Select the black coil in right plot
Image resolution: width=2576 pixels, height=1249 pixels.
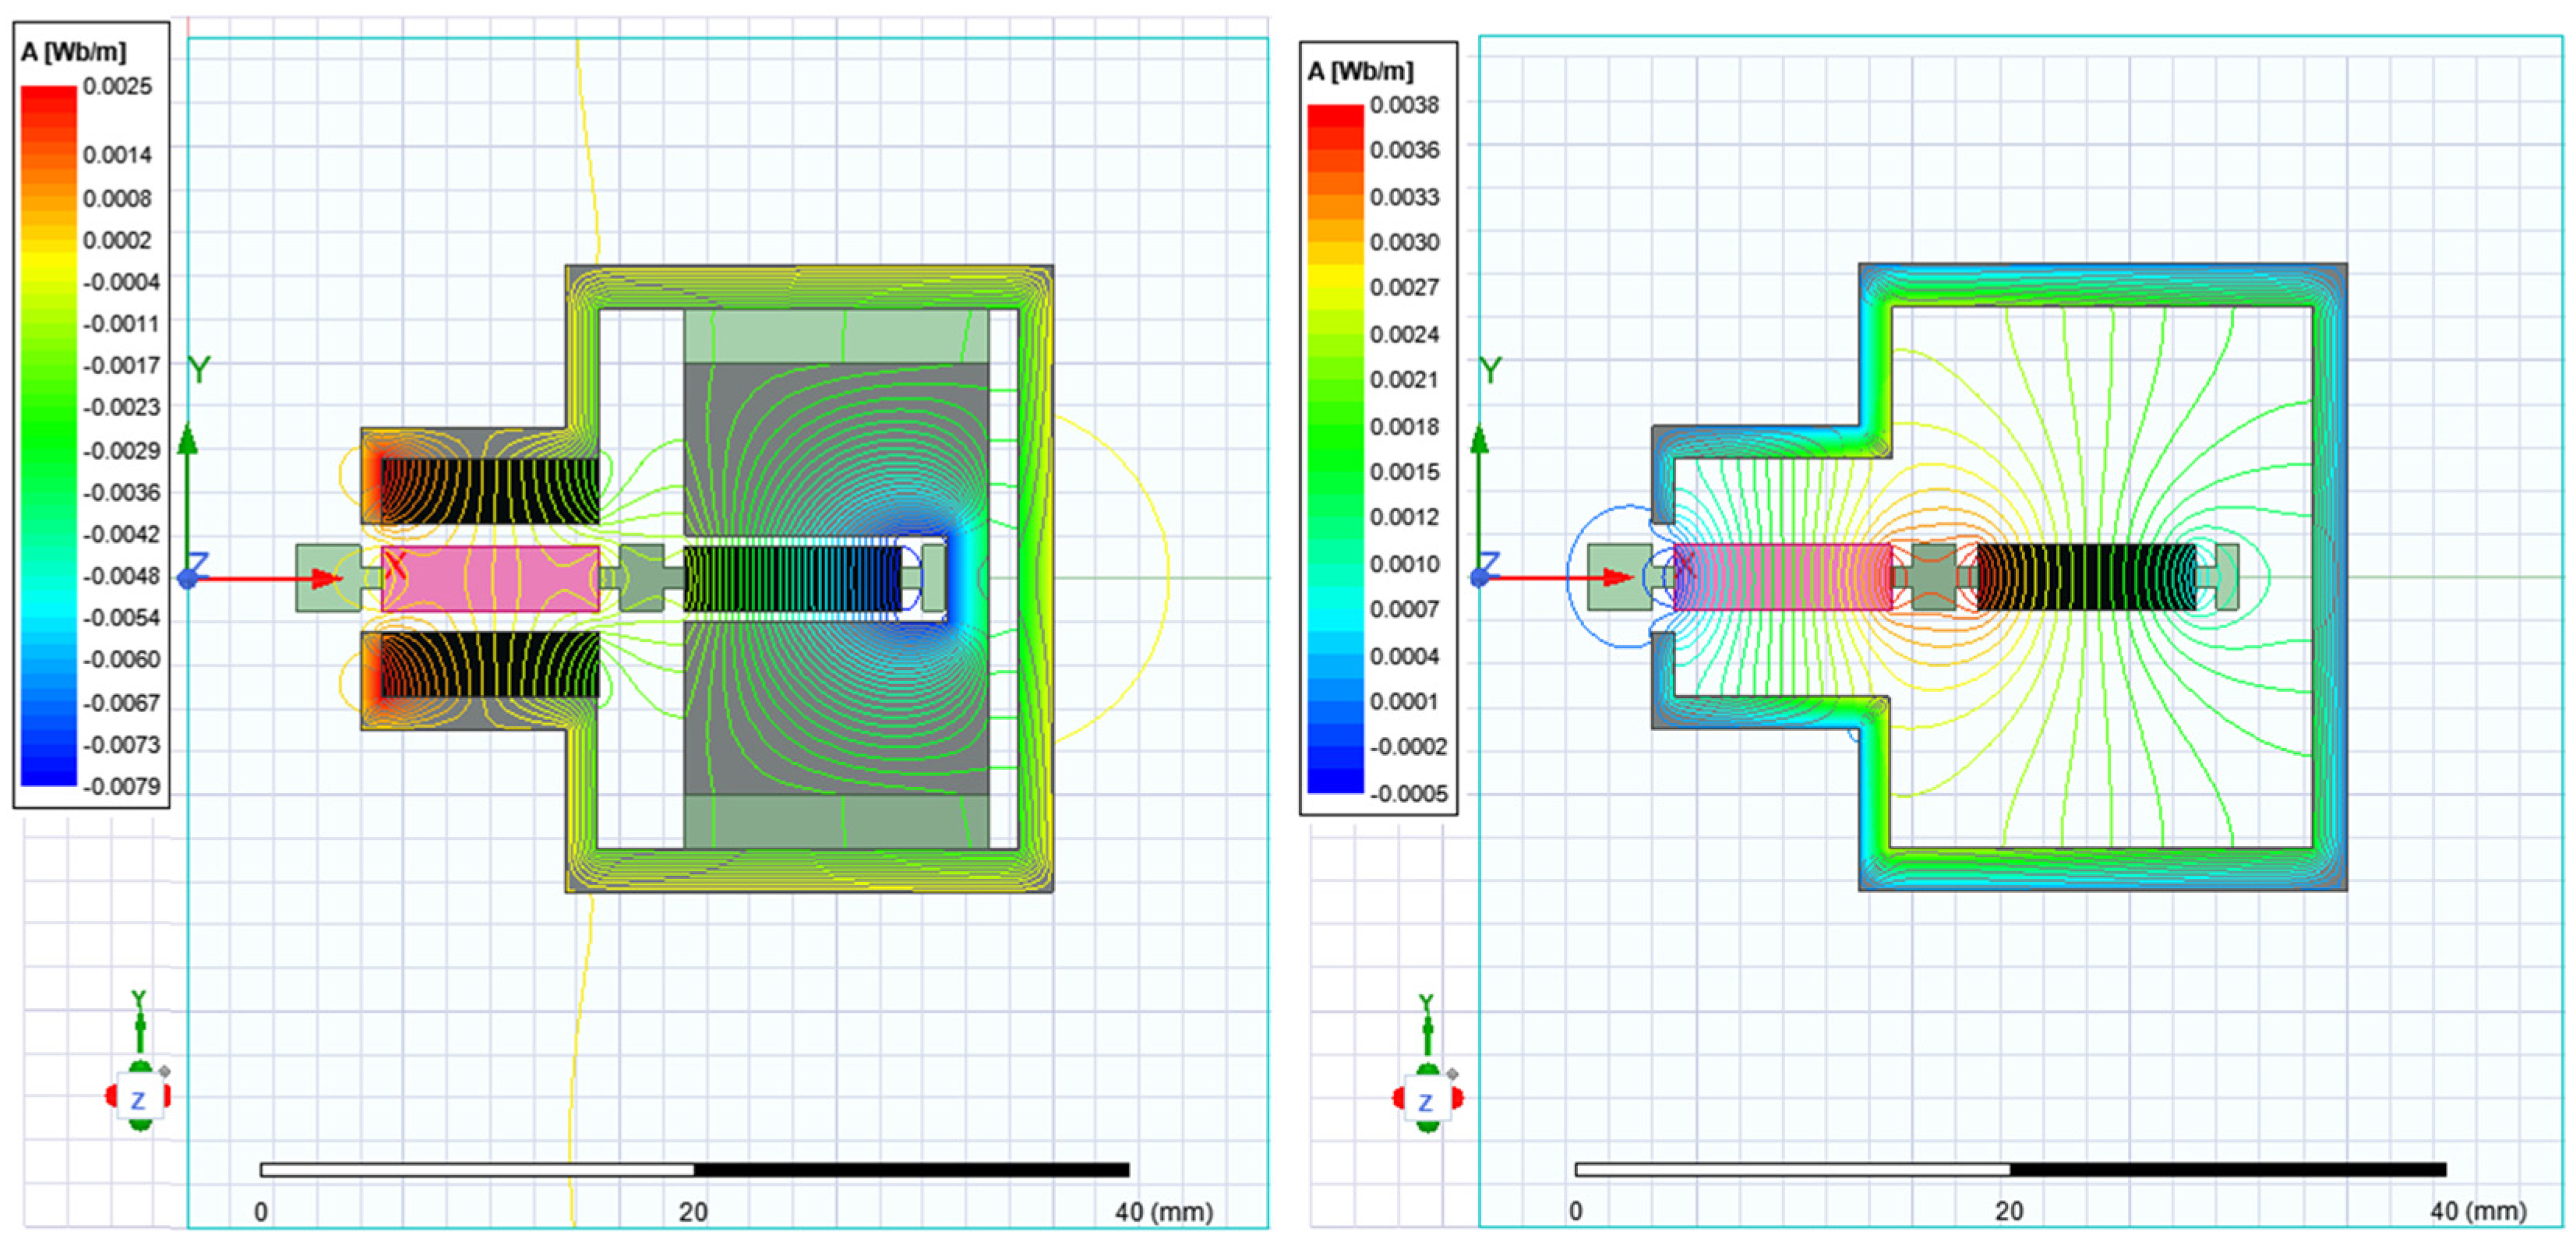pos(2085,577)
